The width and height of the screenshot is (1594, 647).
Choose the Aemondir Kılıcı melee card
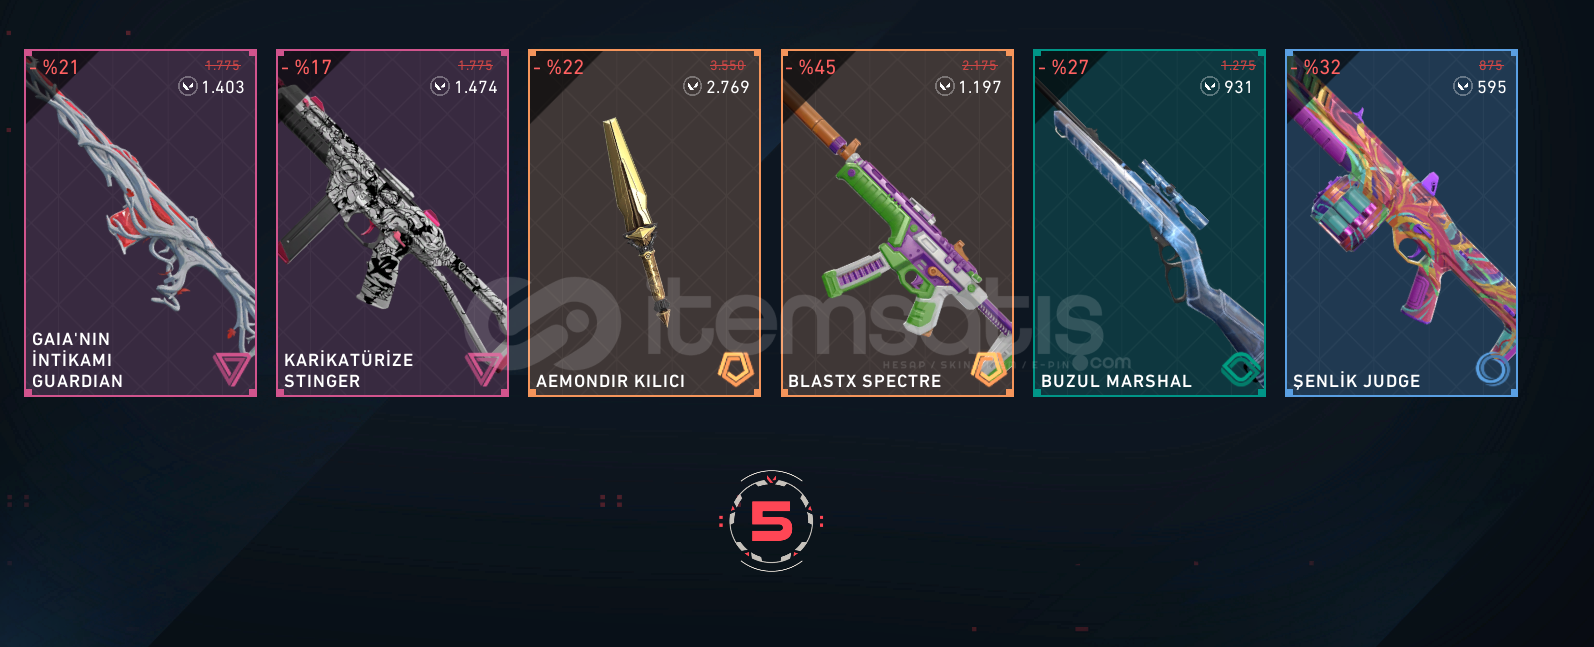644,223
